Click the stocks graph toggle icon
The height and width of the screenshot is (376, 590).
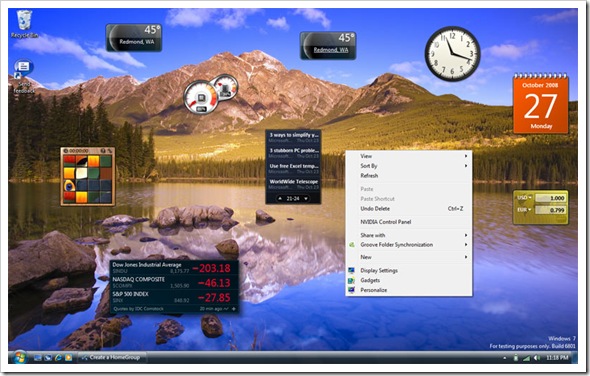pyautogui.click(x=226, y=309)
